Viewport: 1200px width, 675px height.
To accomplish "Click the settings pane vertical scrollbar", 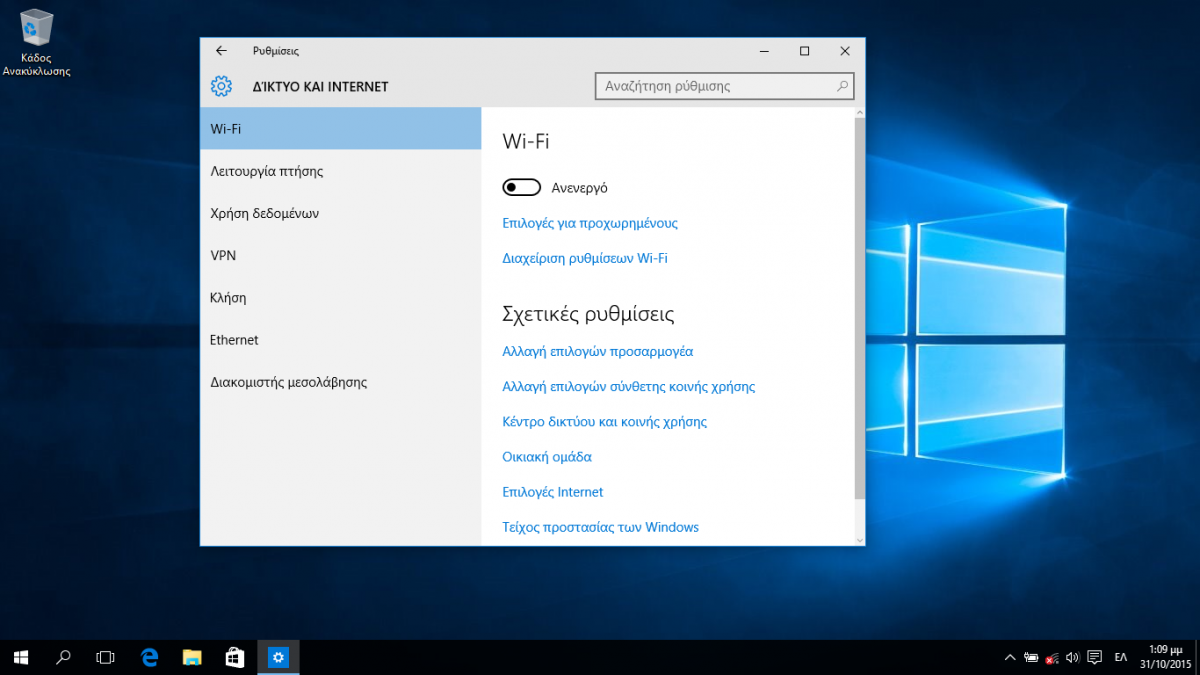I will click(860, 310).
